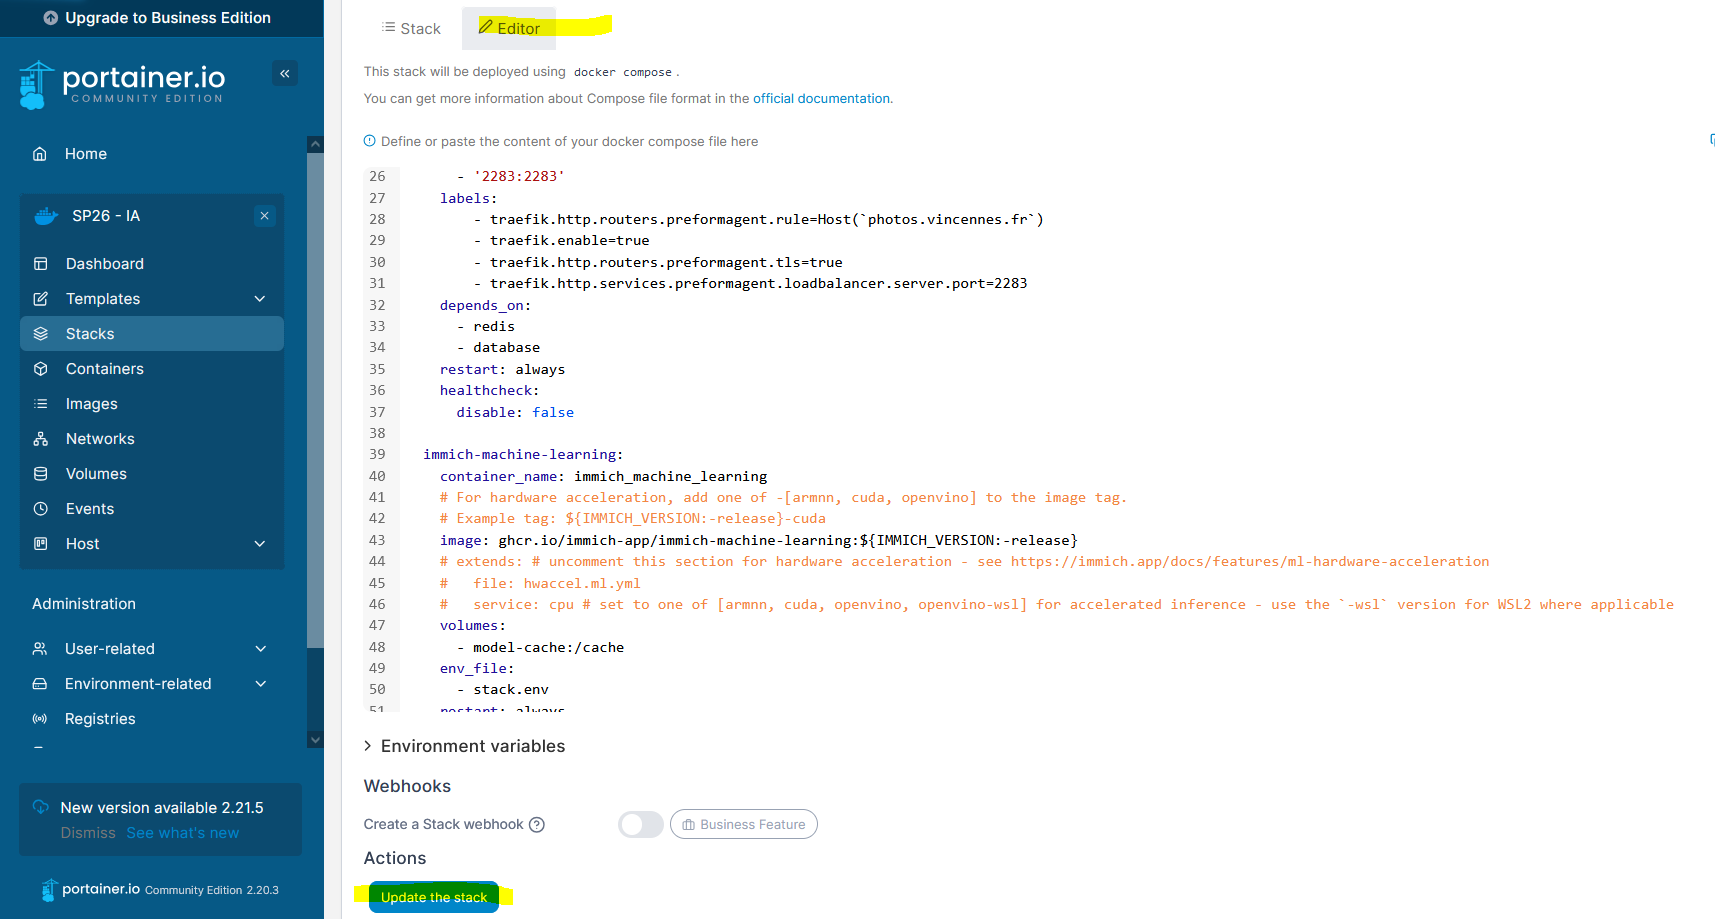Image resolution: width=1715 pixels, height=919 pixels.
Task: Expand the Host submenu chevron
Action: [x=260, y=544]
